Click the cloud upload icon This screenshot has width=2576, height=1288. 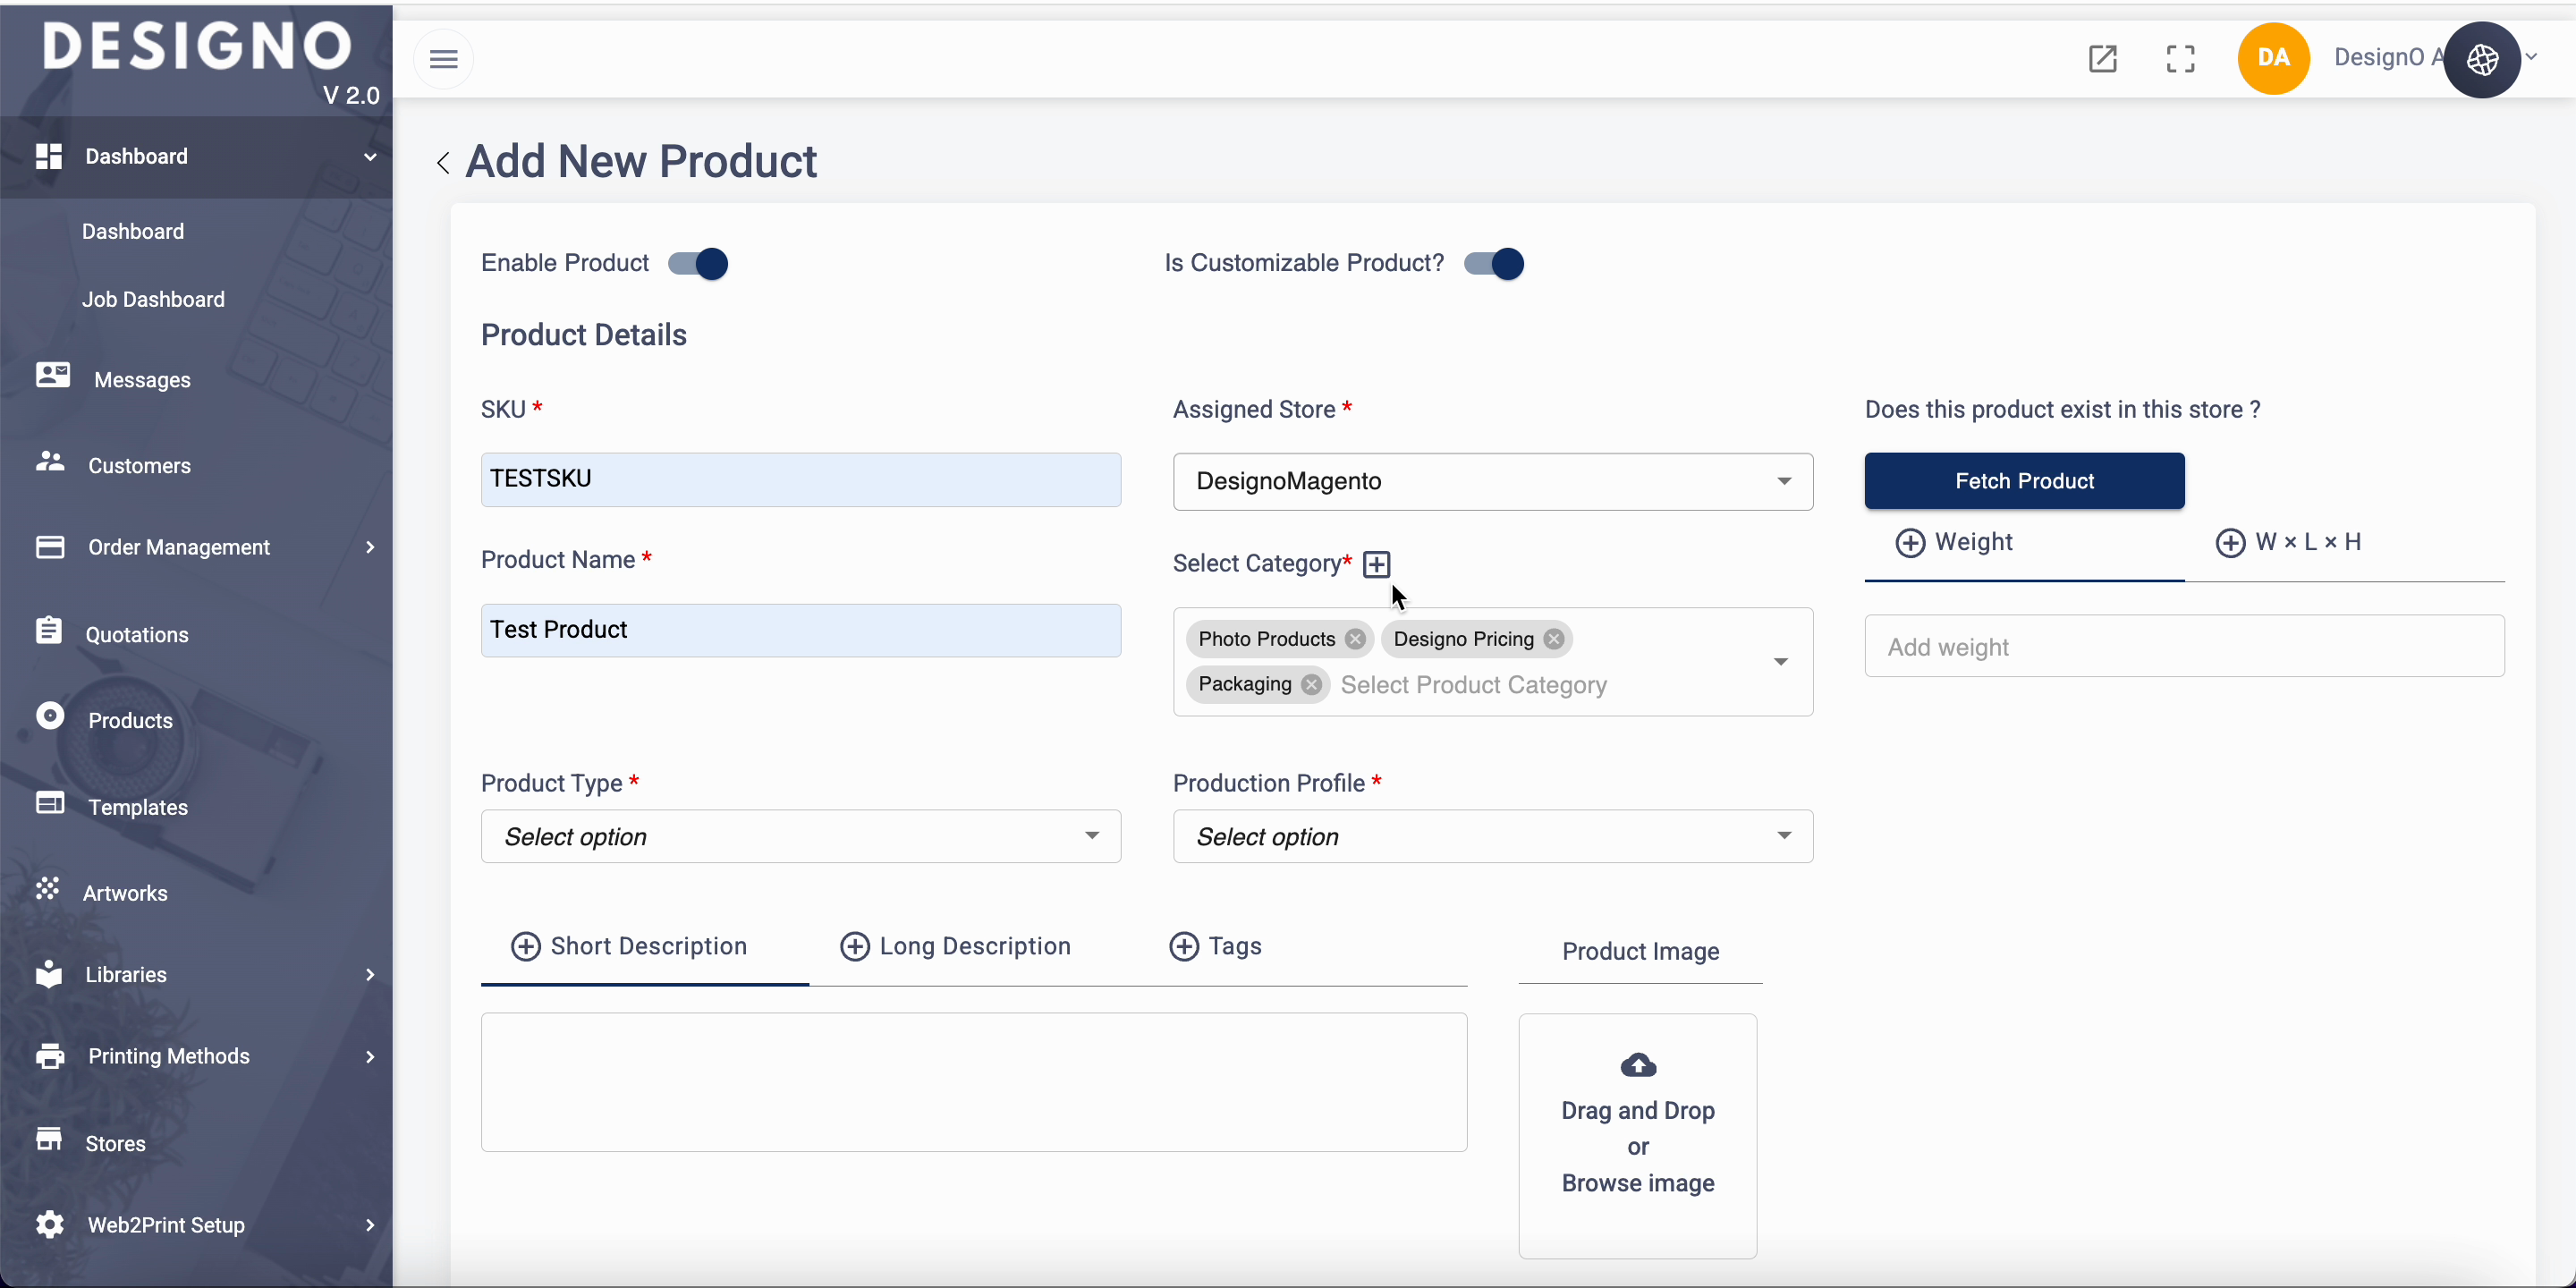tap(1637, 1066)
